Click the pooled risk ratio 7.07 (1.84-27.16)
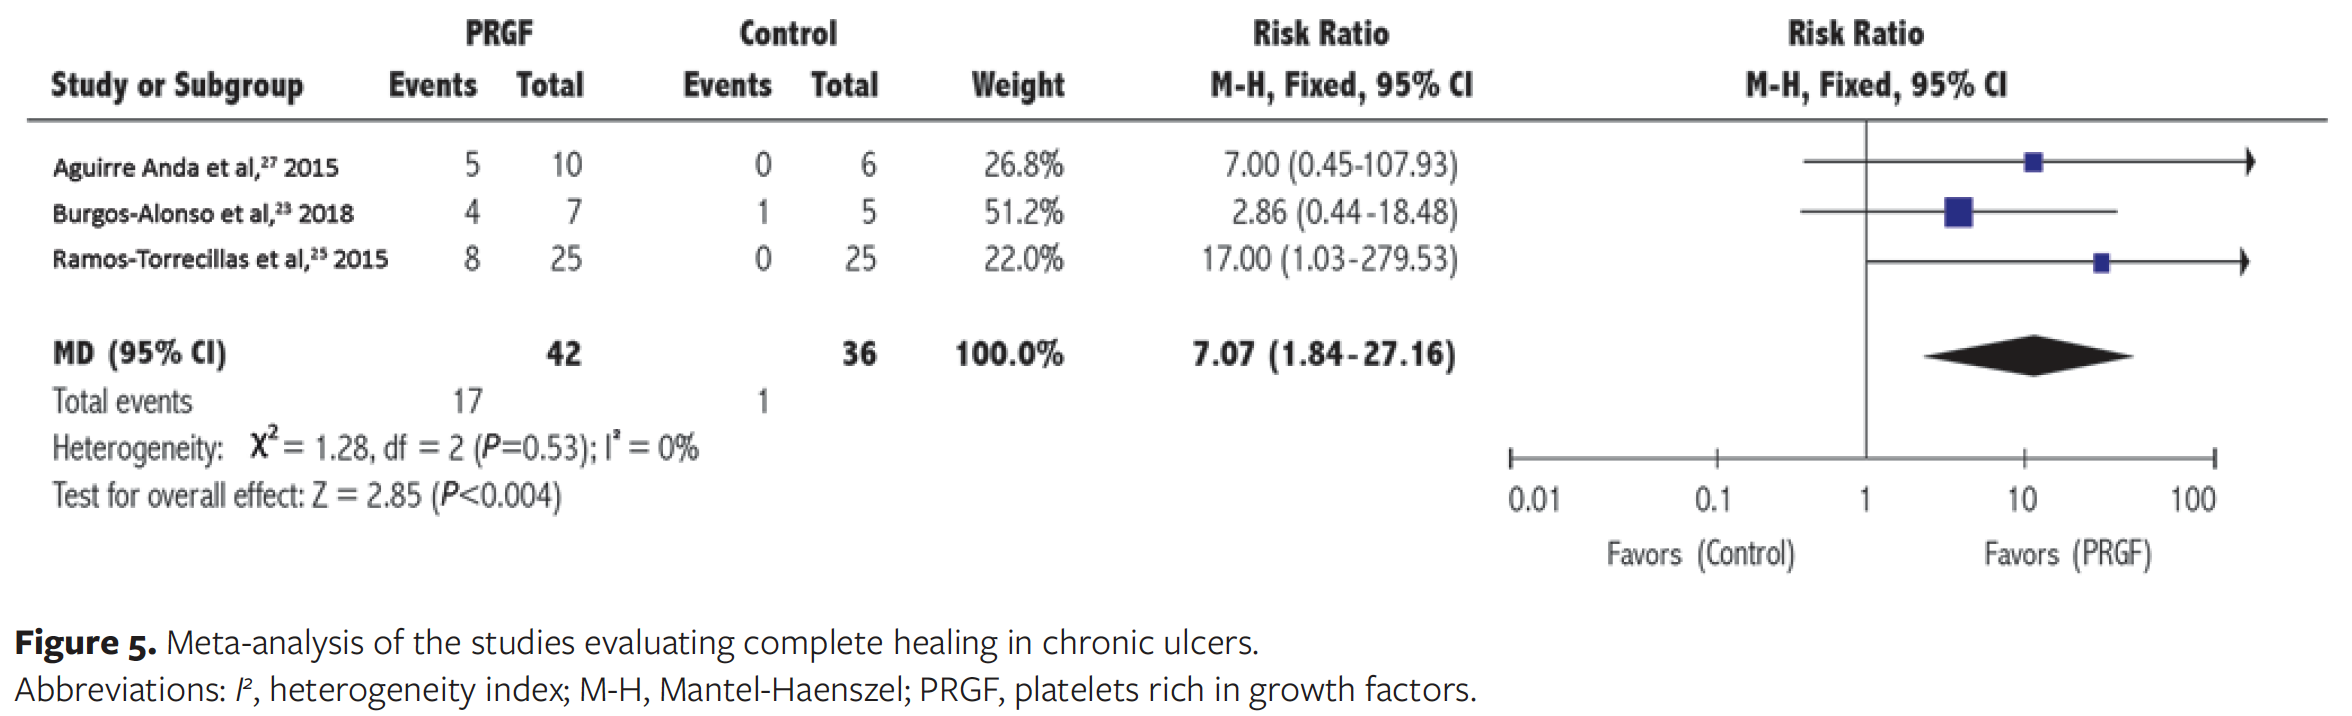Screen dimensions: 2352x716 tap(1323, 354)
